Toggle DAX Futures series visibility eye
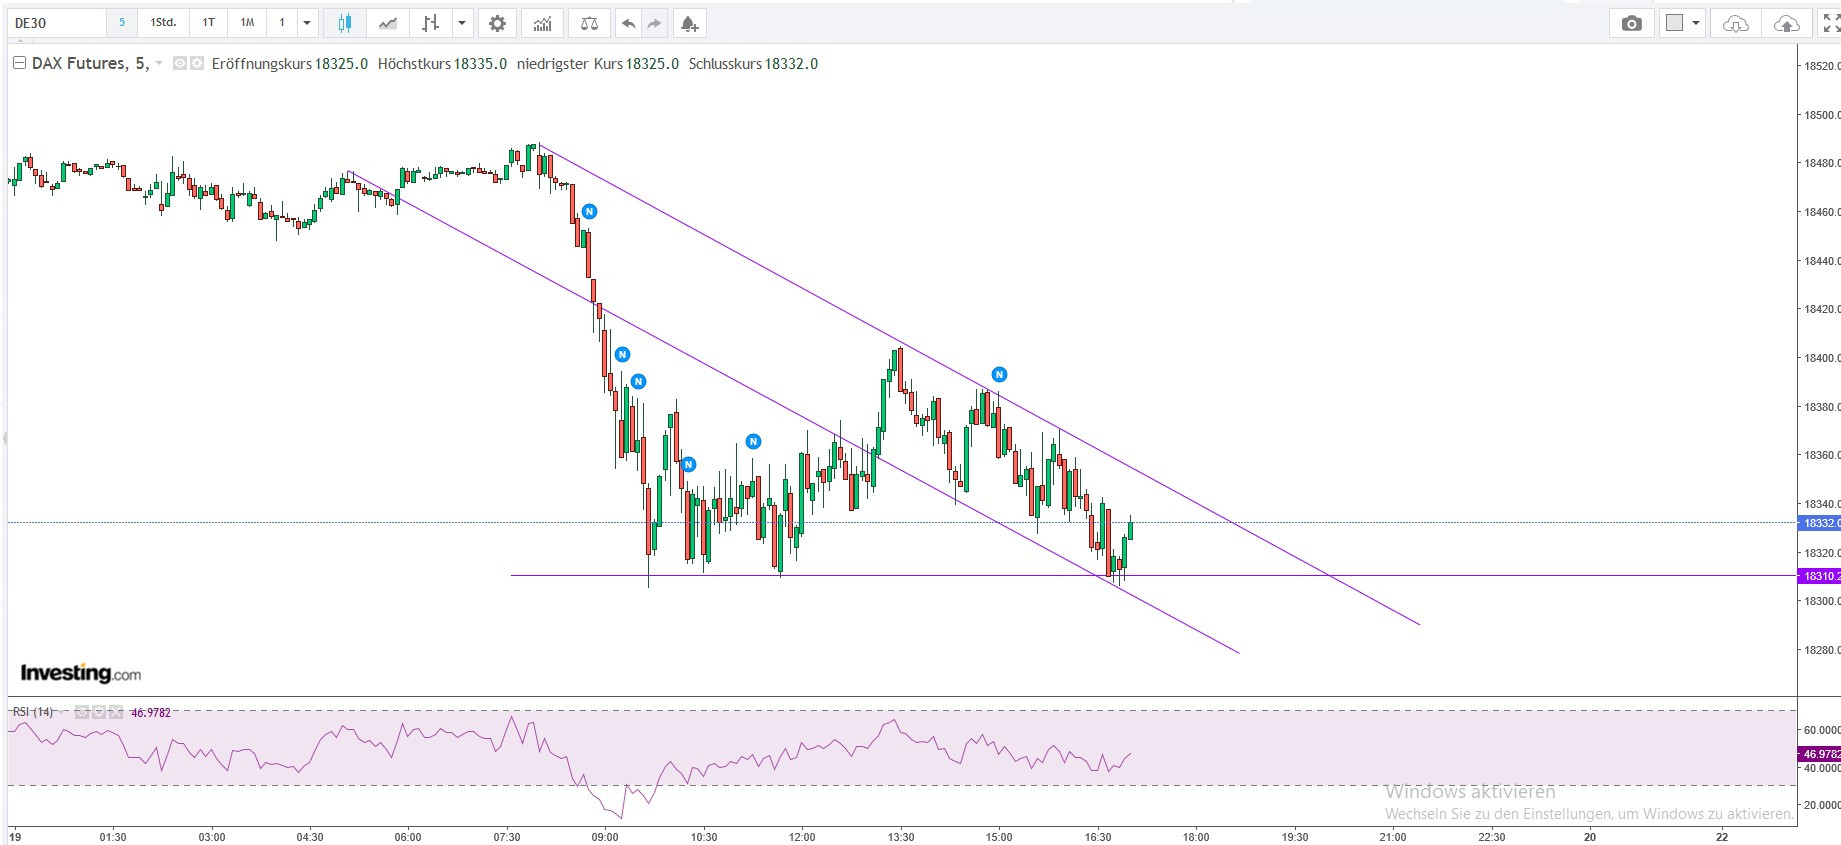 pos(180,64)
